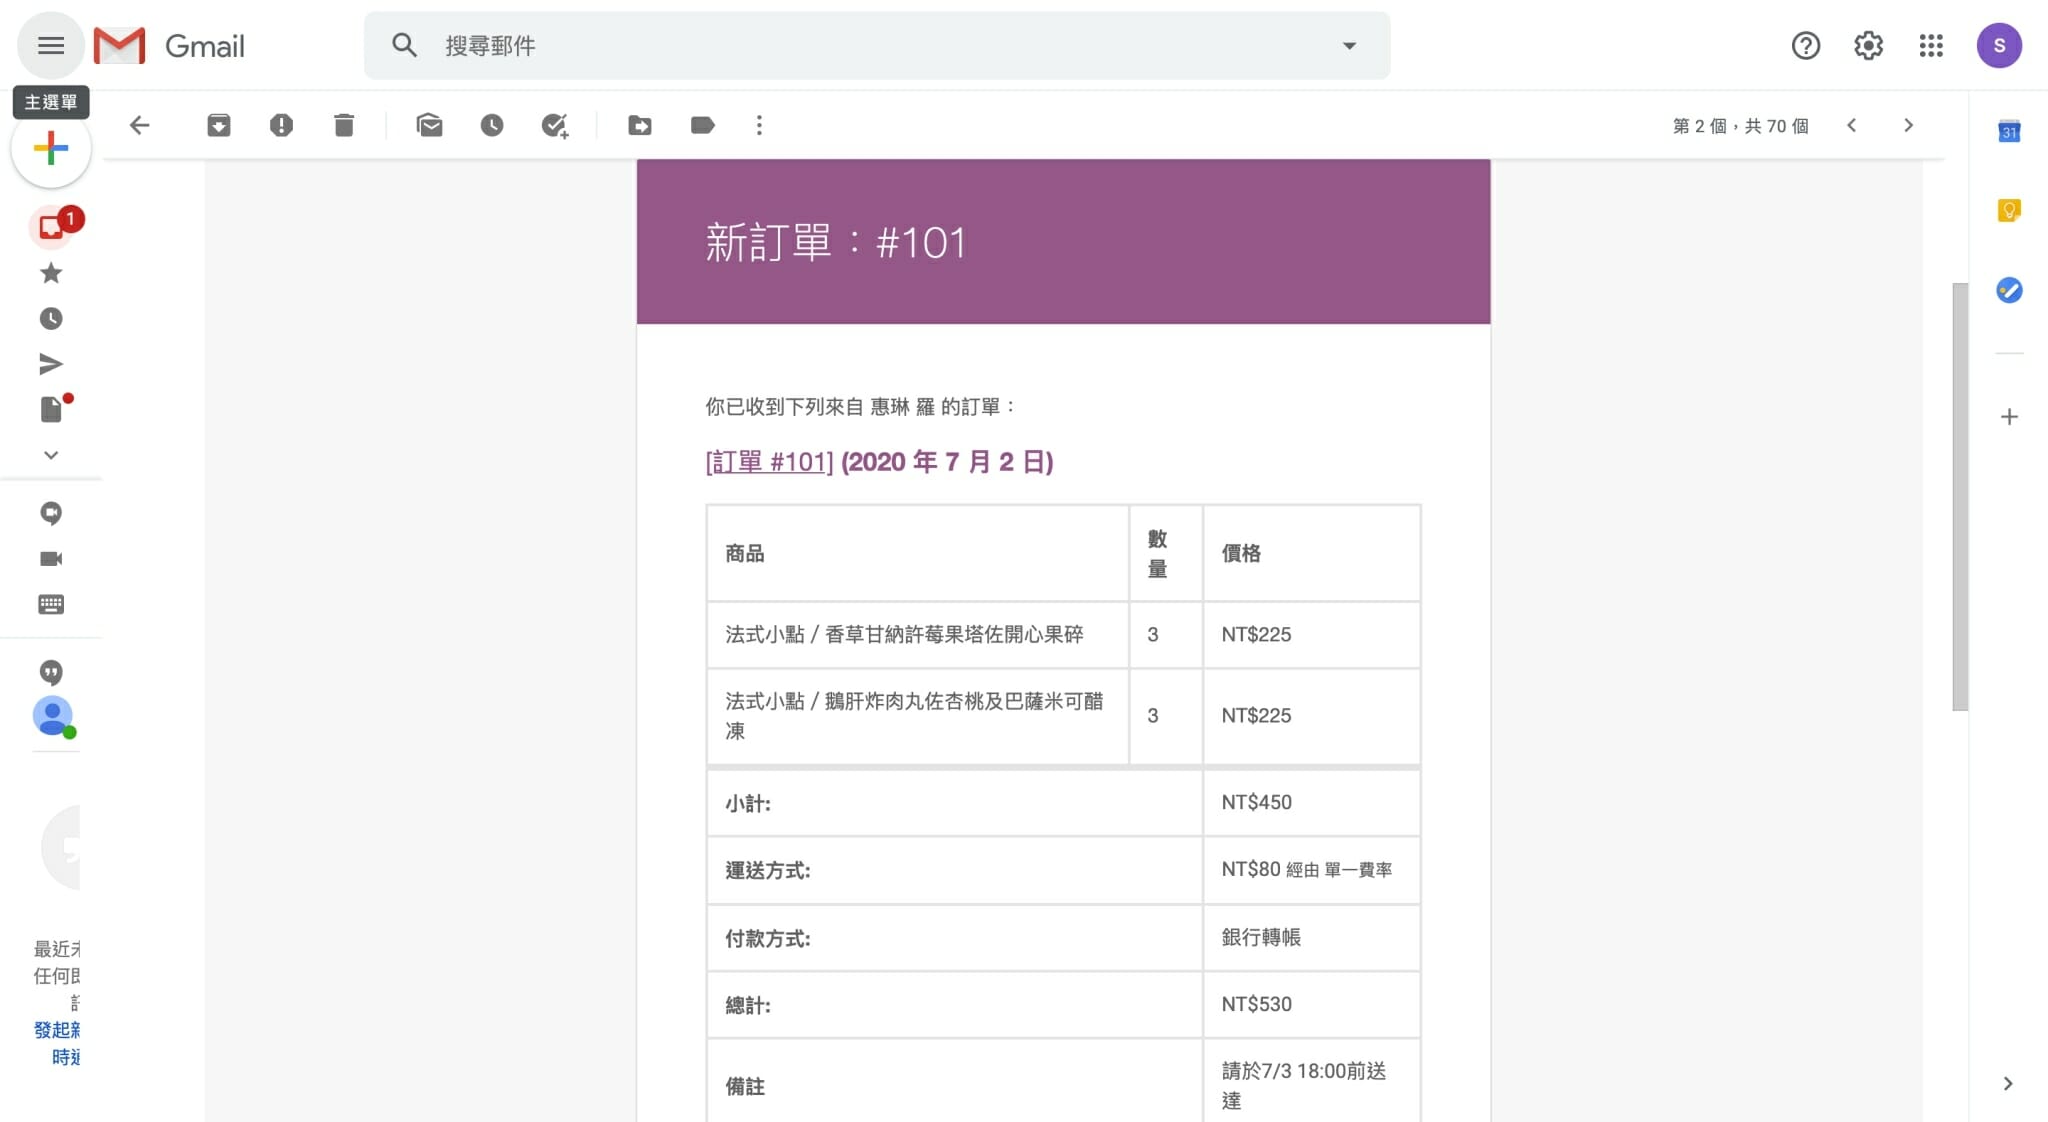Click the Compose plus button
Image resolution: width=2048 pixels, height=1122 pixels.
click(x=51, y=149)
